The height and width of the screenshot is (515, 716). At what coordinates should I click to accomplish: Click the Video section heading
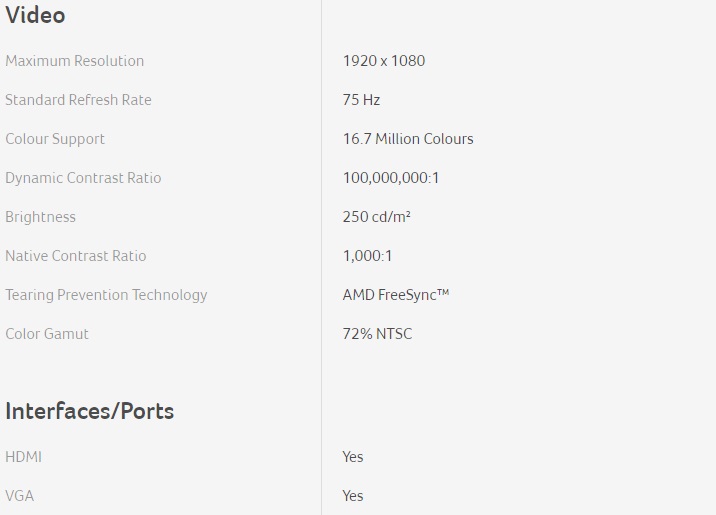click(x=35, y=16)
